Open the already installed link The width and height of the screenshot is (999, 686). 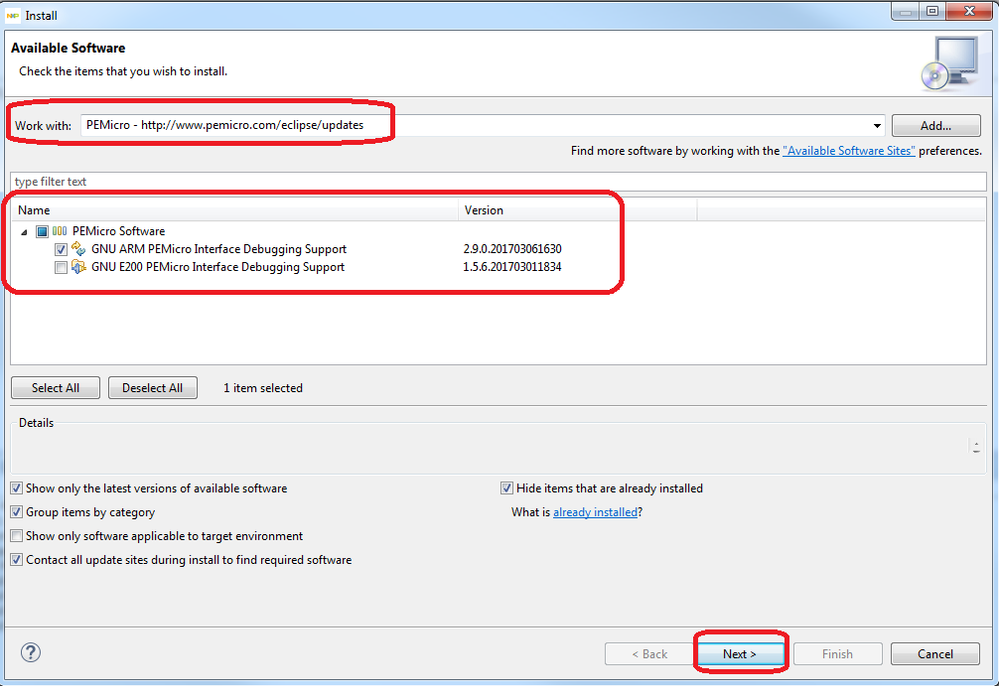pos(595,512)
